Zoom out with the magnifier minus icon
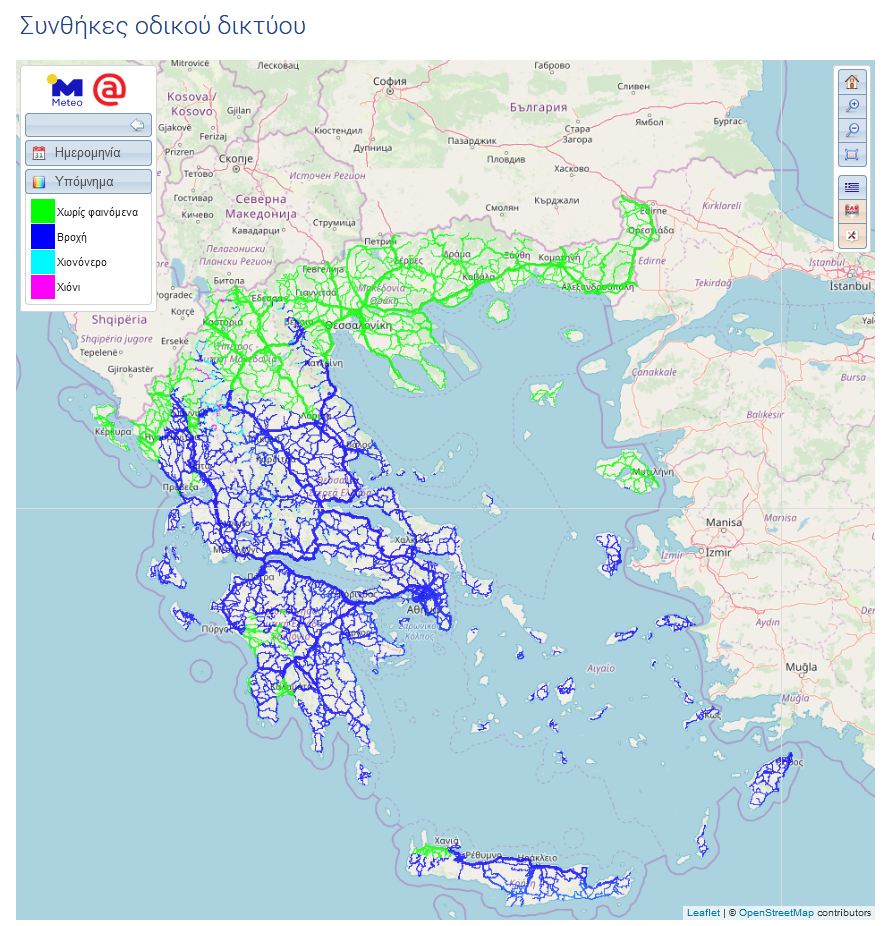The height and width of the screenshot is (926, 890). click(x=852, y=130)
